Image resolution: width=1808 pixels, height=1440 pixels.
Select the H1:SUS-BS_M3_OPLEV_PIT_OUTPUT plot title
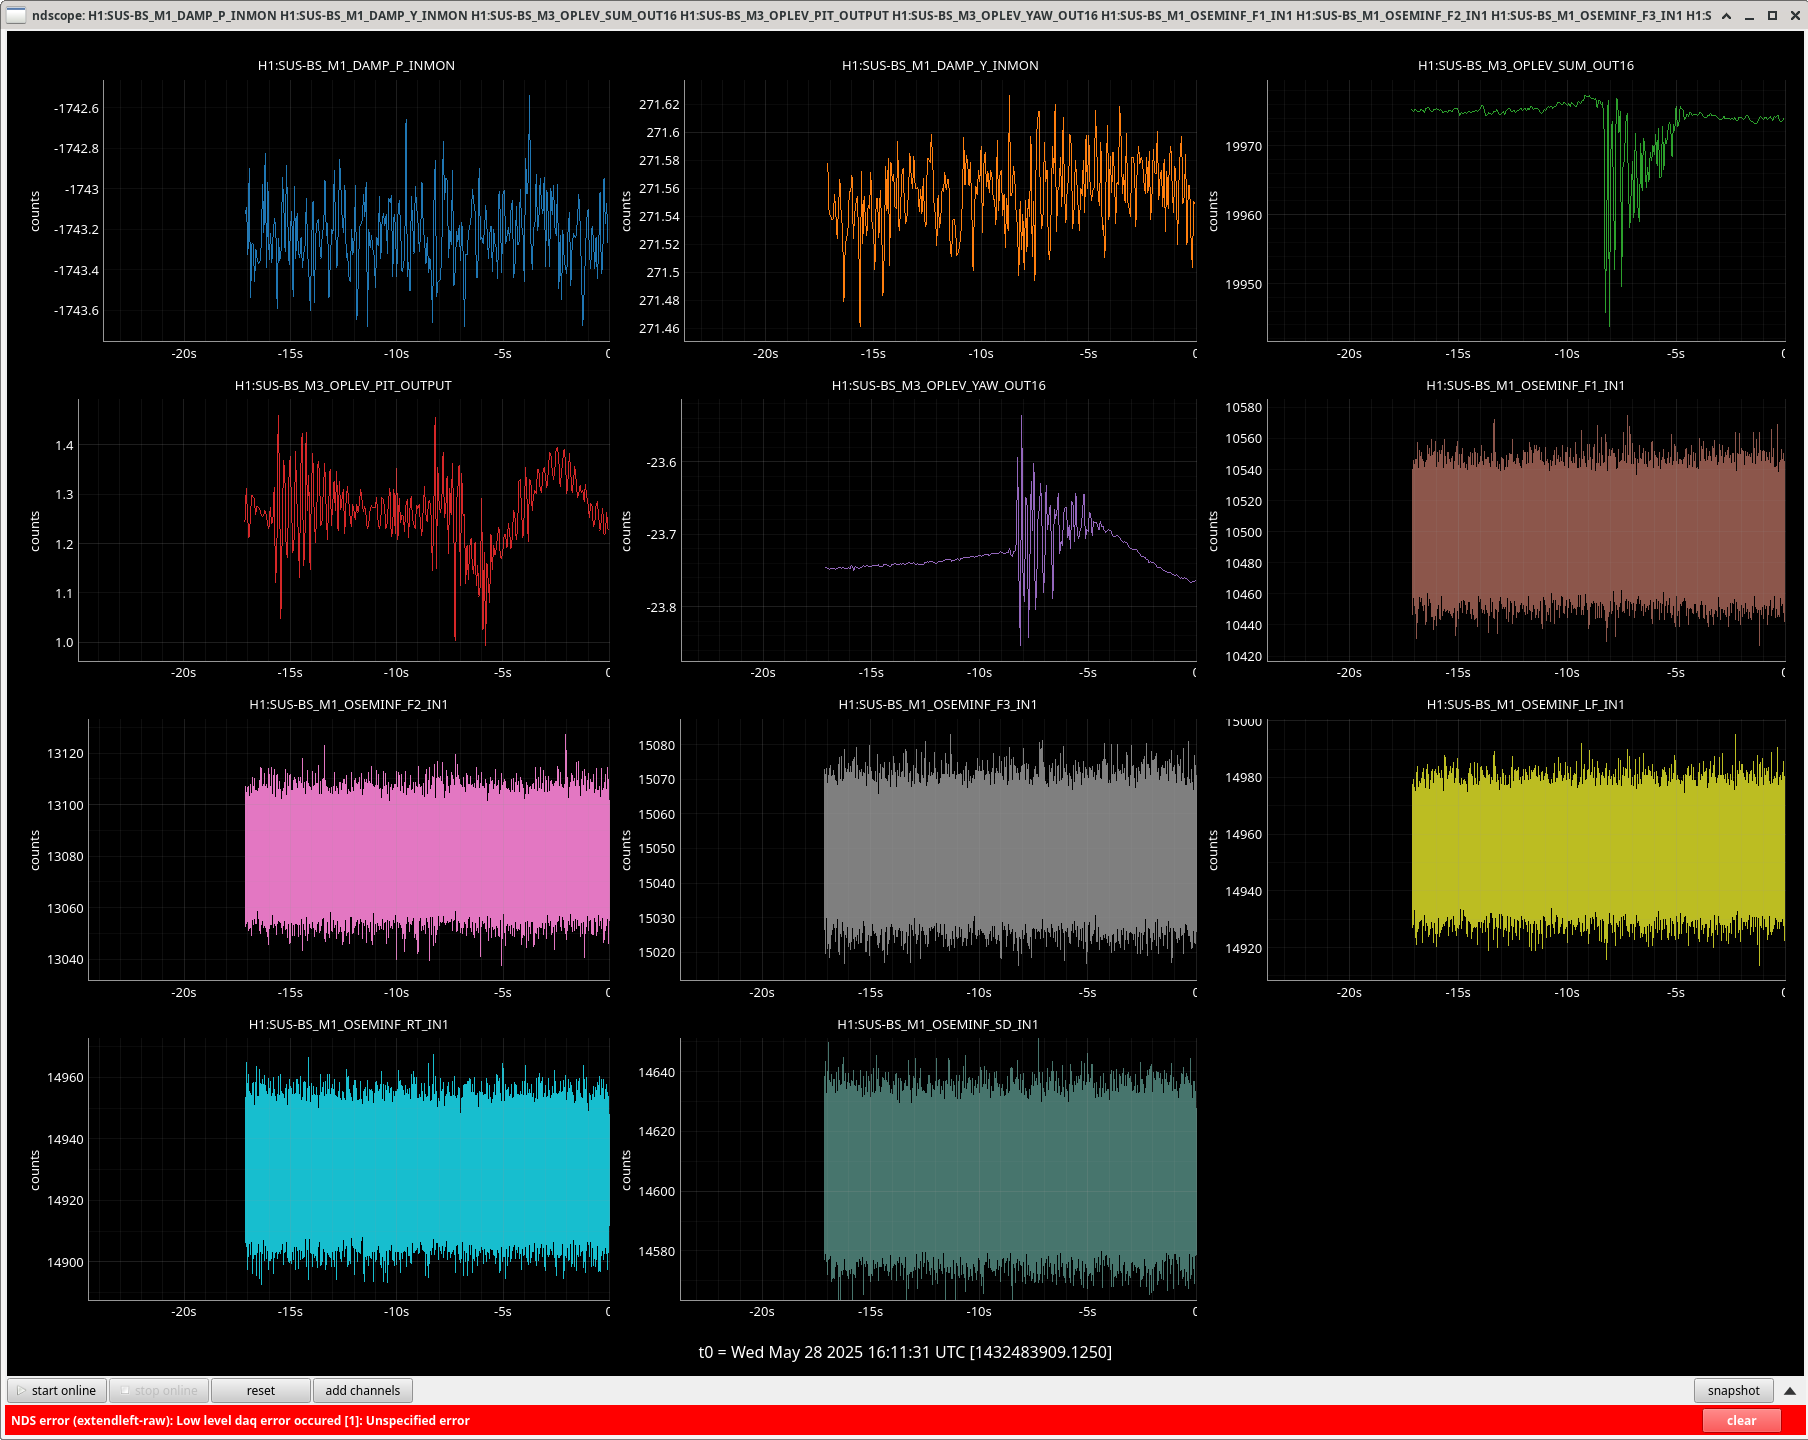[343, 385]
